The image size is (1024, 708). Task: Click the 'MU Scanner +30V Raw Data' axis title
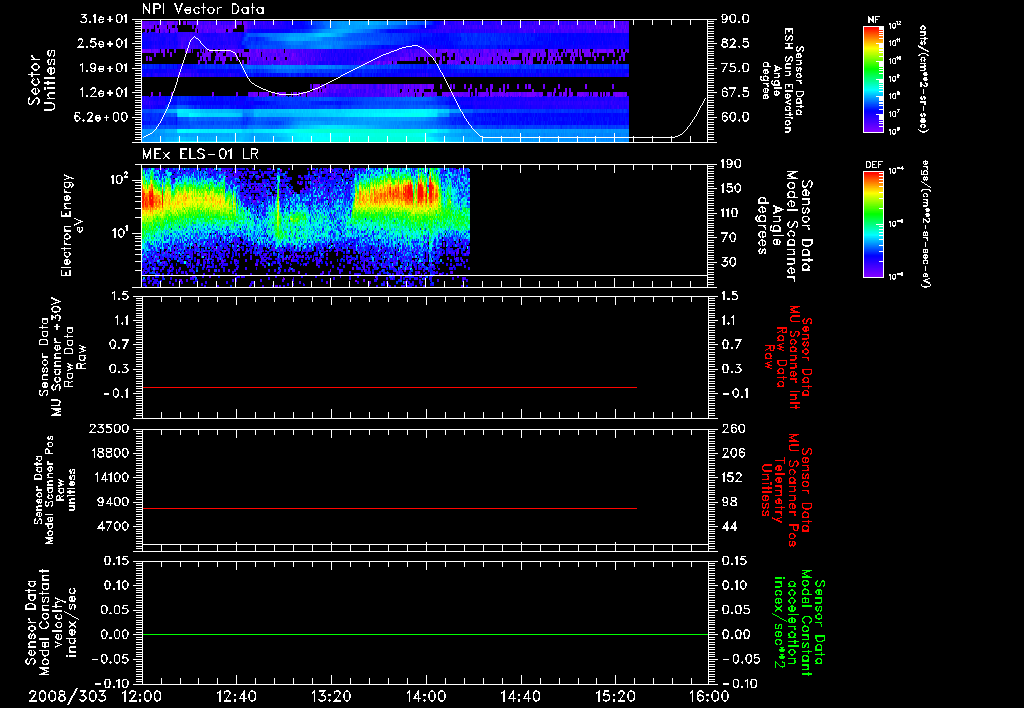point(62,357)
